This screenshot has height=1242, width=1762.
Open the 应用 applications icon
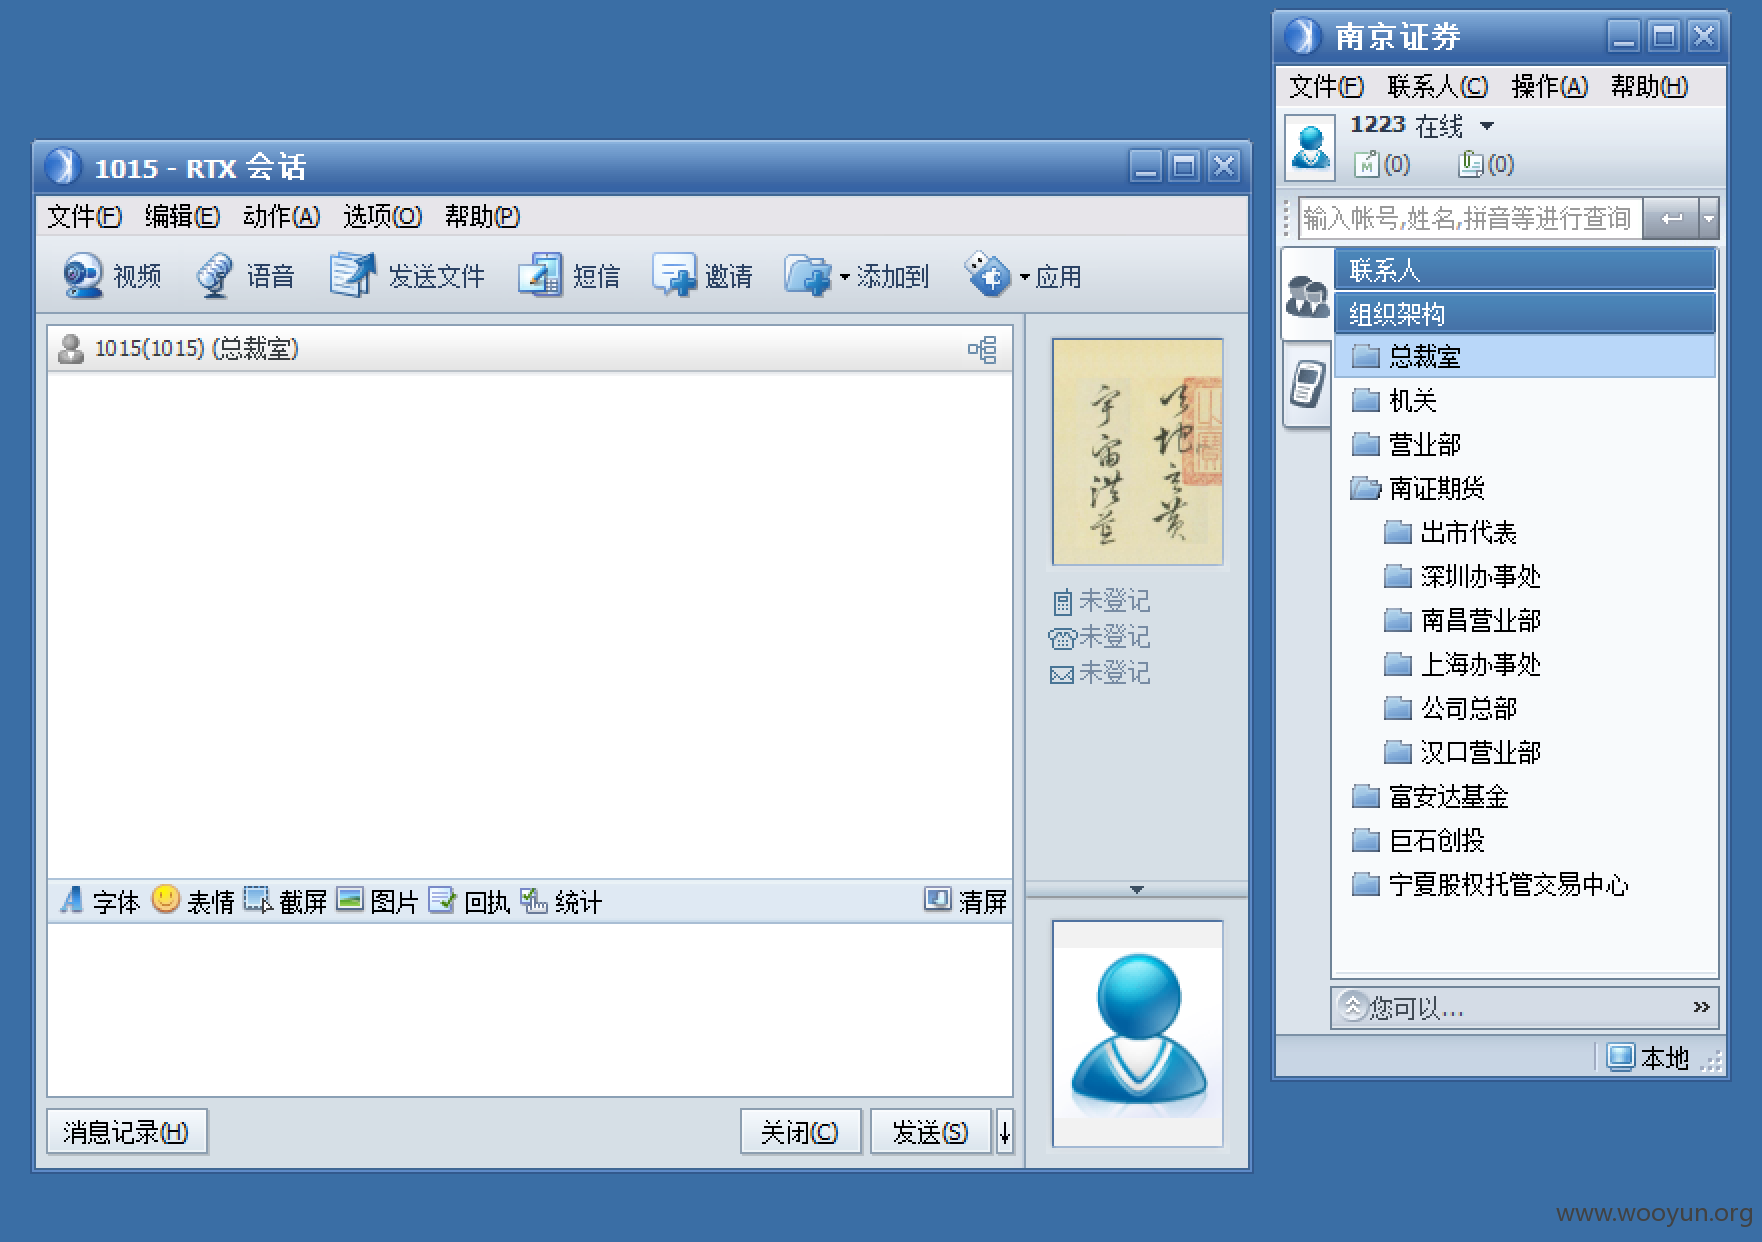pyautogui.click(x=987, y=274)
